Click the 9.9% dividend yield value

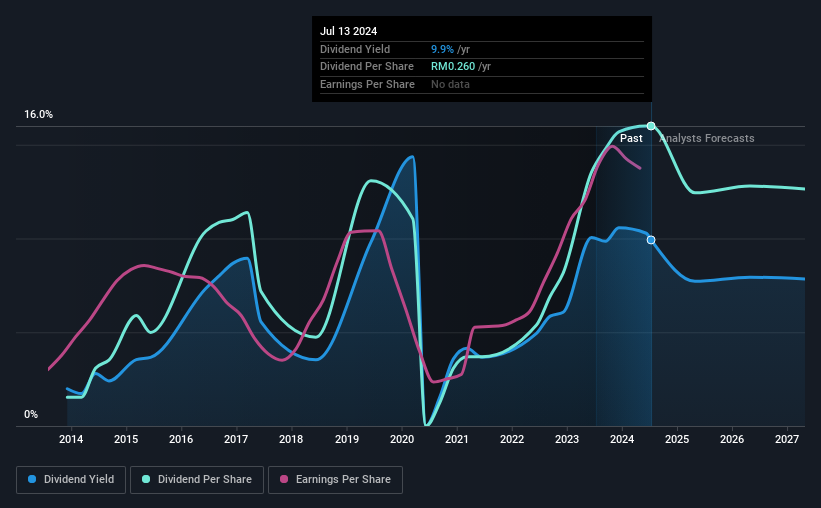click(x=442, y=49)
